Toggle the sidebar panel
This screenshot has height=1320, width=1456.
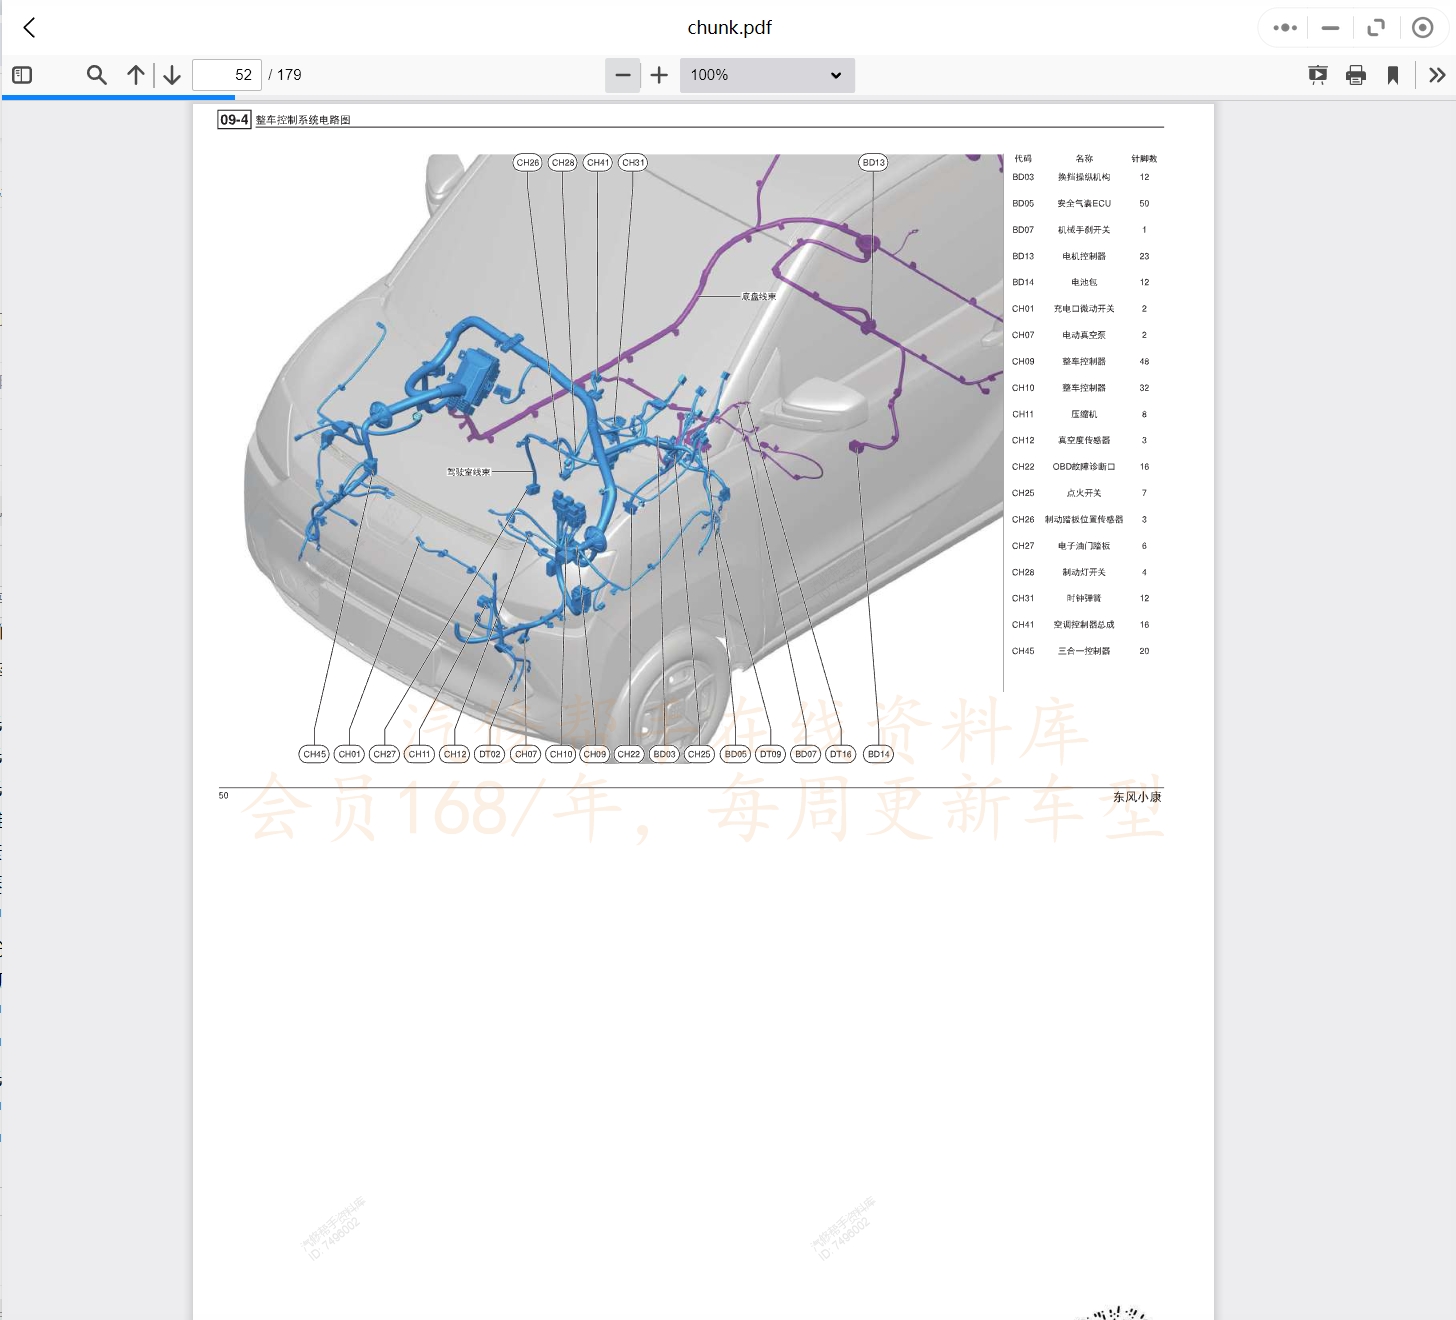point(22,75)
